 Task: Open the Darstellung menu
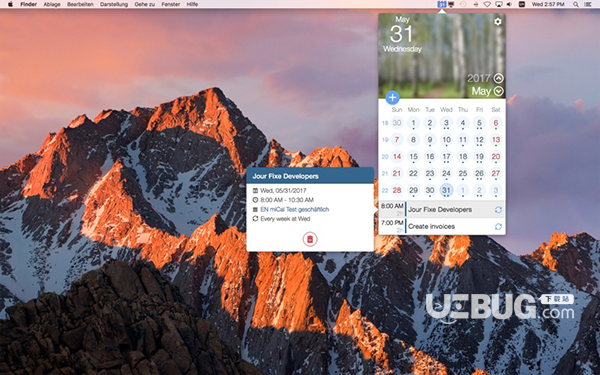point(114,4)
